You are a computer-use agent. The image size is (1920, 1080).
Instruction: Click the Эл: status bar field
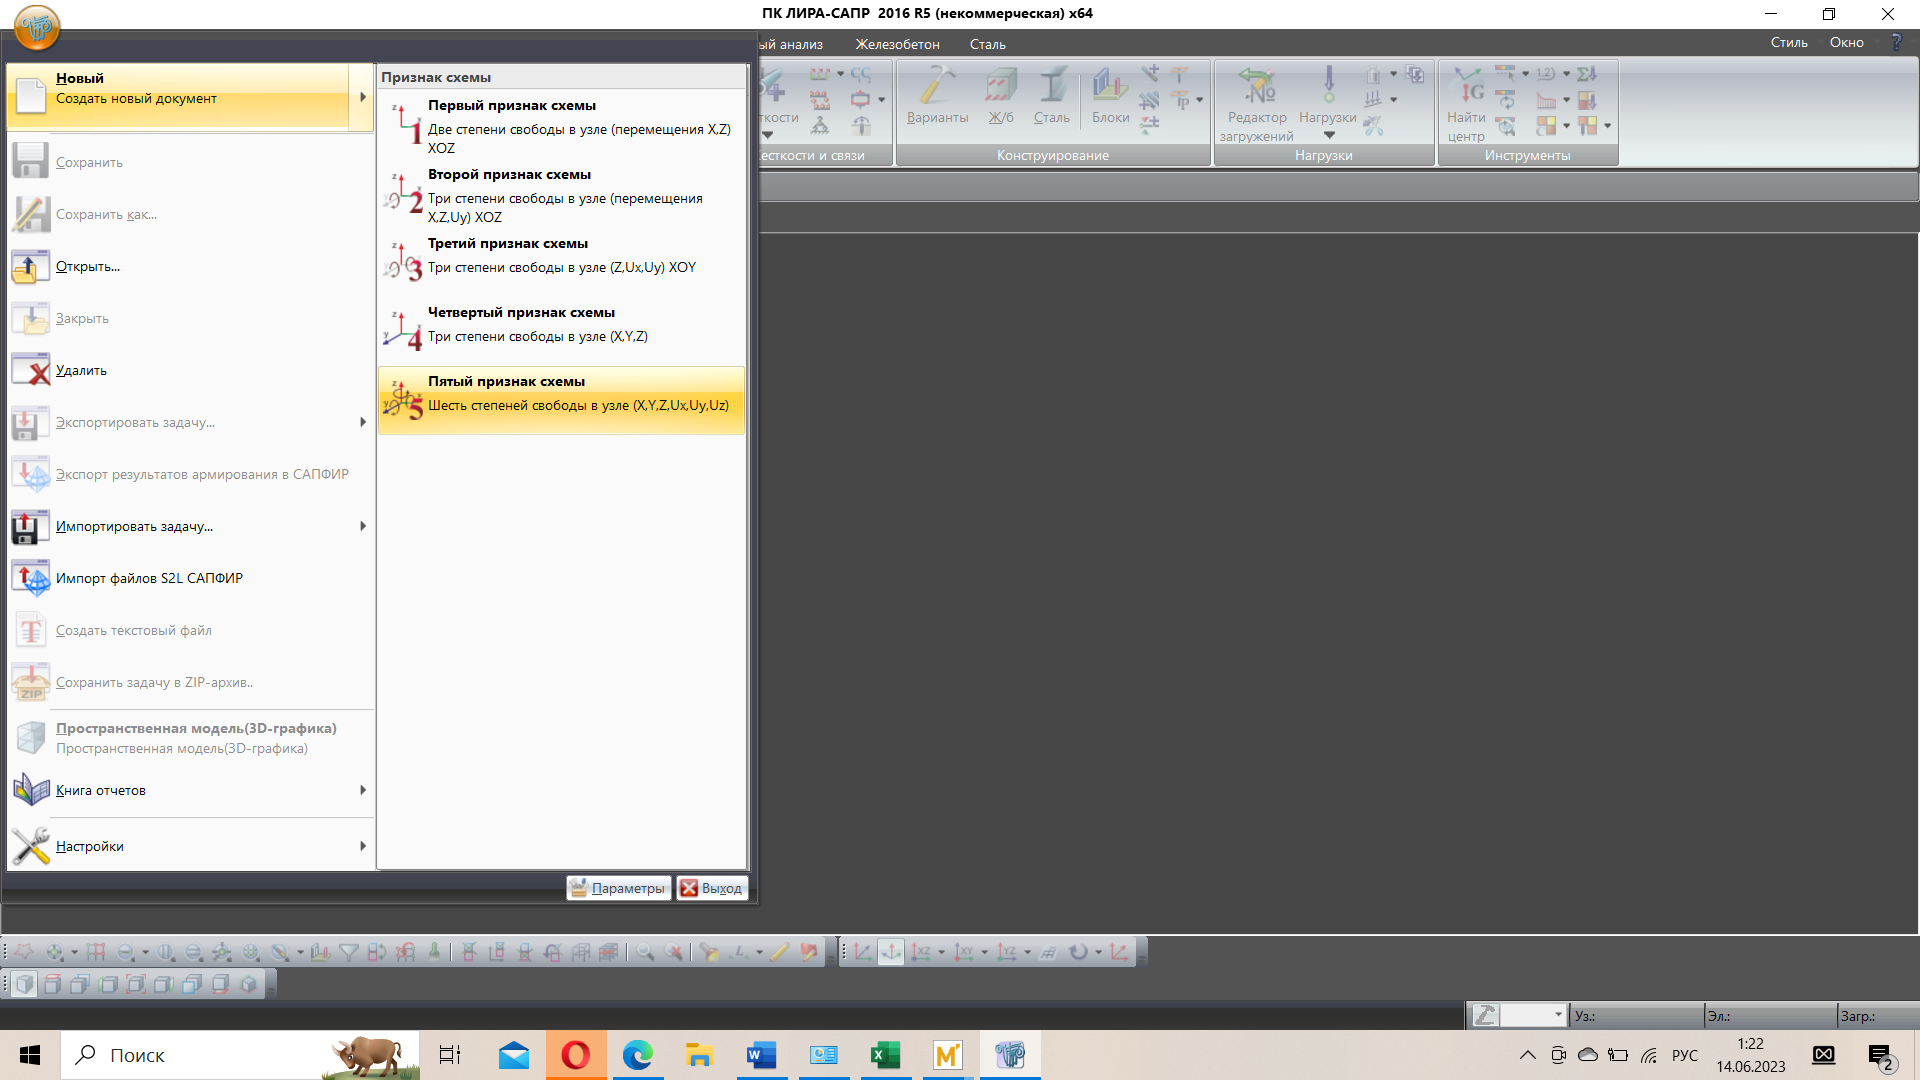tap(1770, 1016)
